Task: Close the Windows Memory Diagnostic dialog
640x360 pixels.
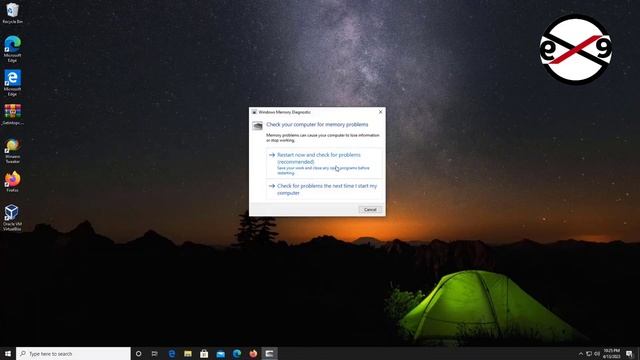Action: (x=380, y=111)
